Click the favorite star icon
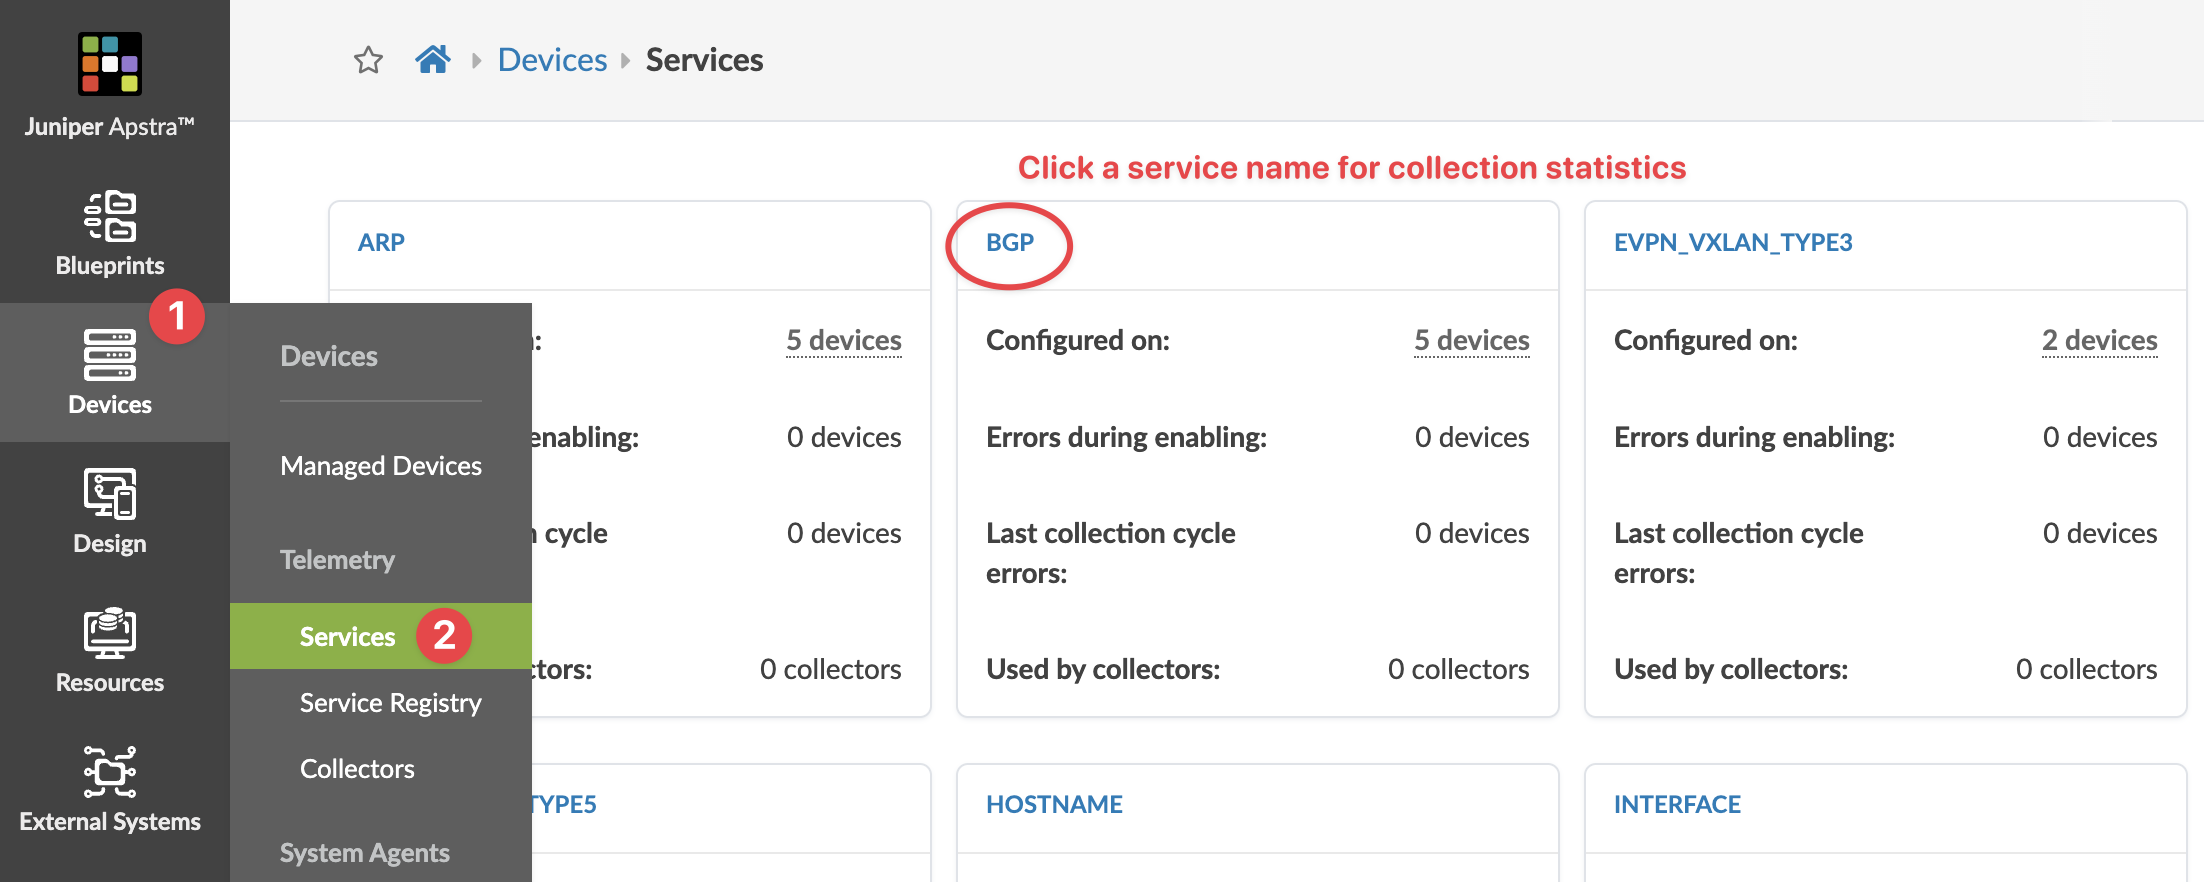The width and height of the screenshot is (2204, 882). 368,61
